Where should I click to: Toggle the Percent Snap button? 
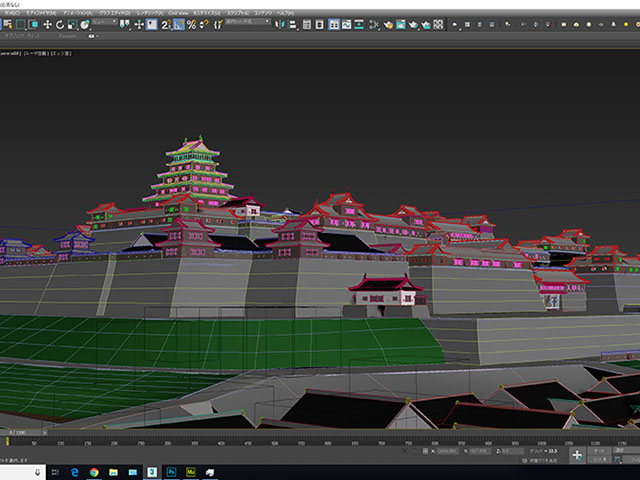coord(191,24)
